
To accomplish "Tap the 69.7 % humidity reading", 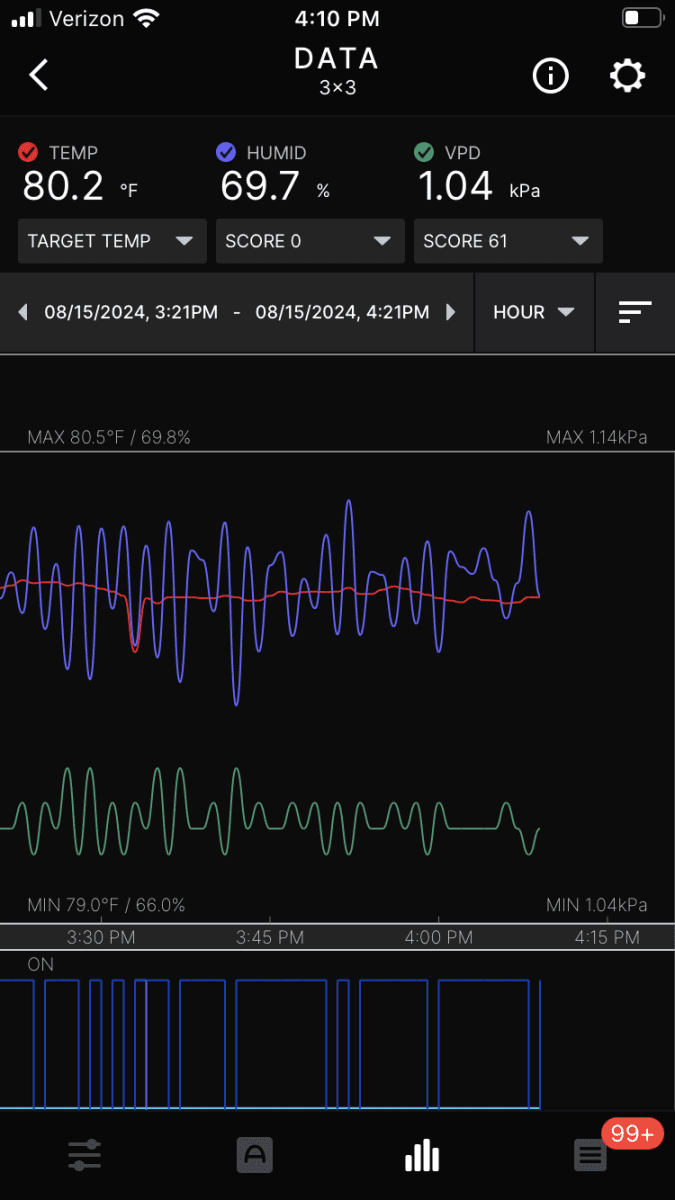I will (275, 186).
